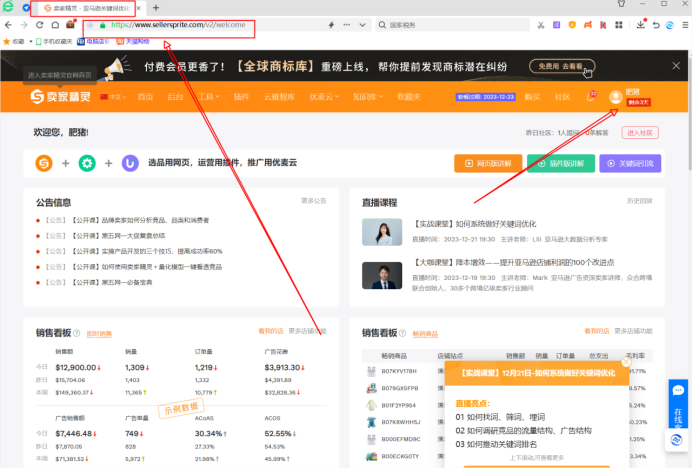Click the green 插件版讲解 button

coord(560,163)
